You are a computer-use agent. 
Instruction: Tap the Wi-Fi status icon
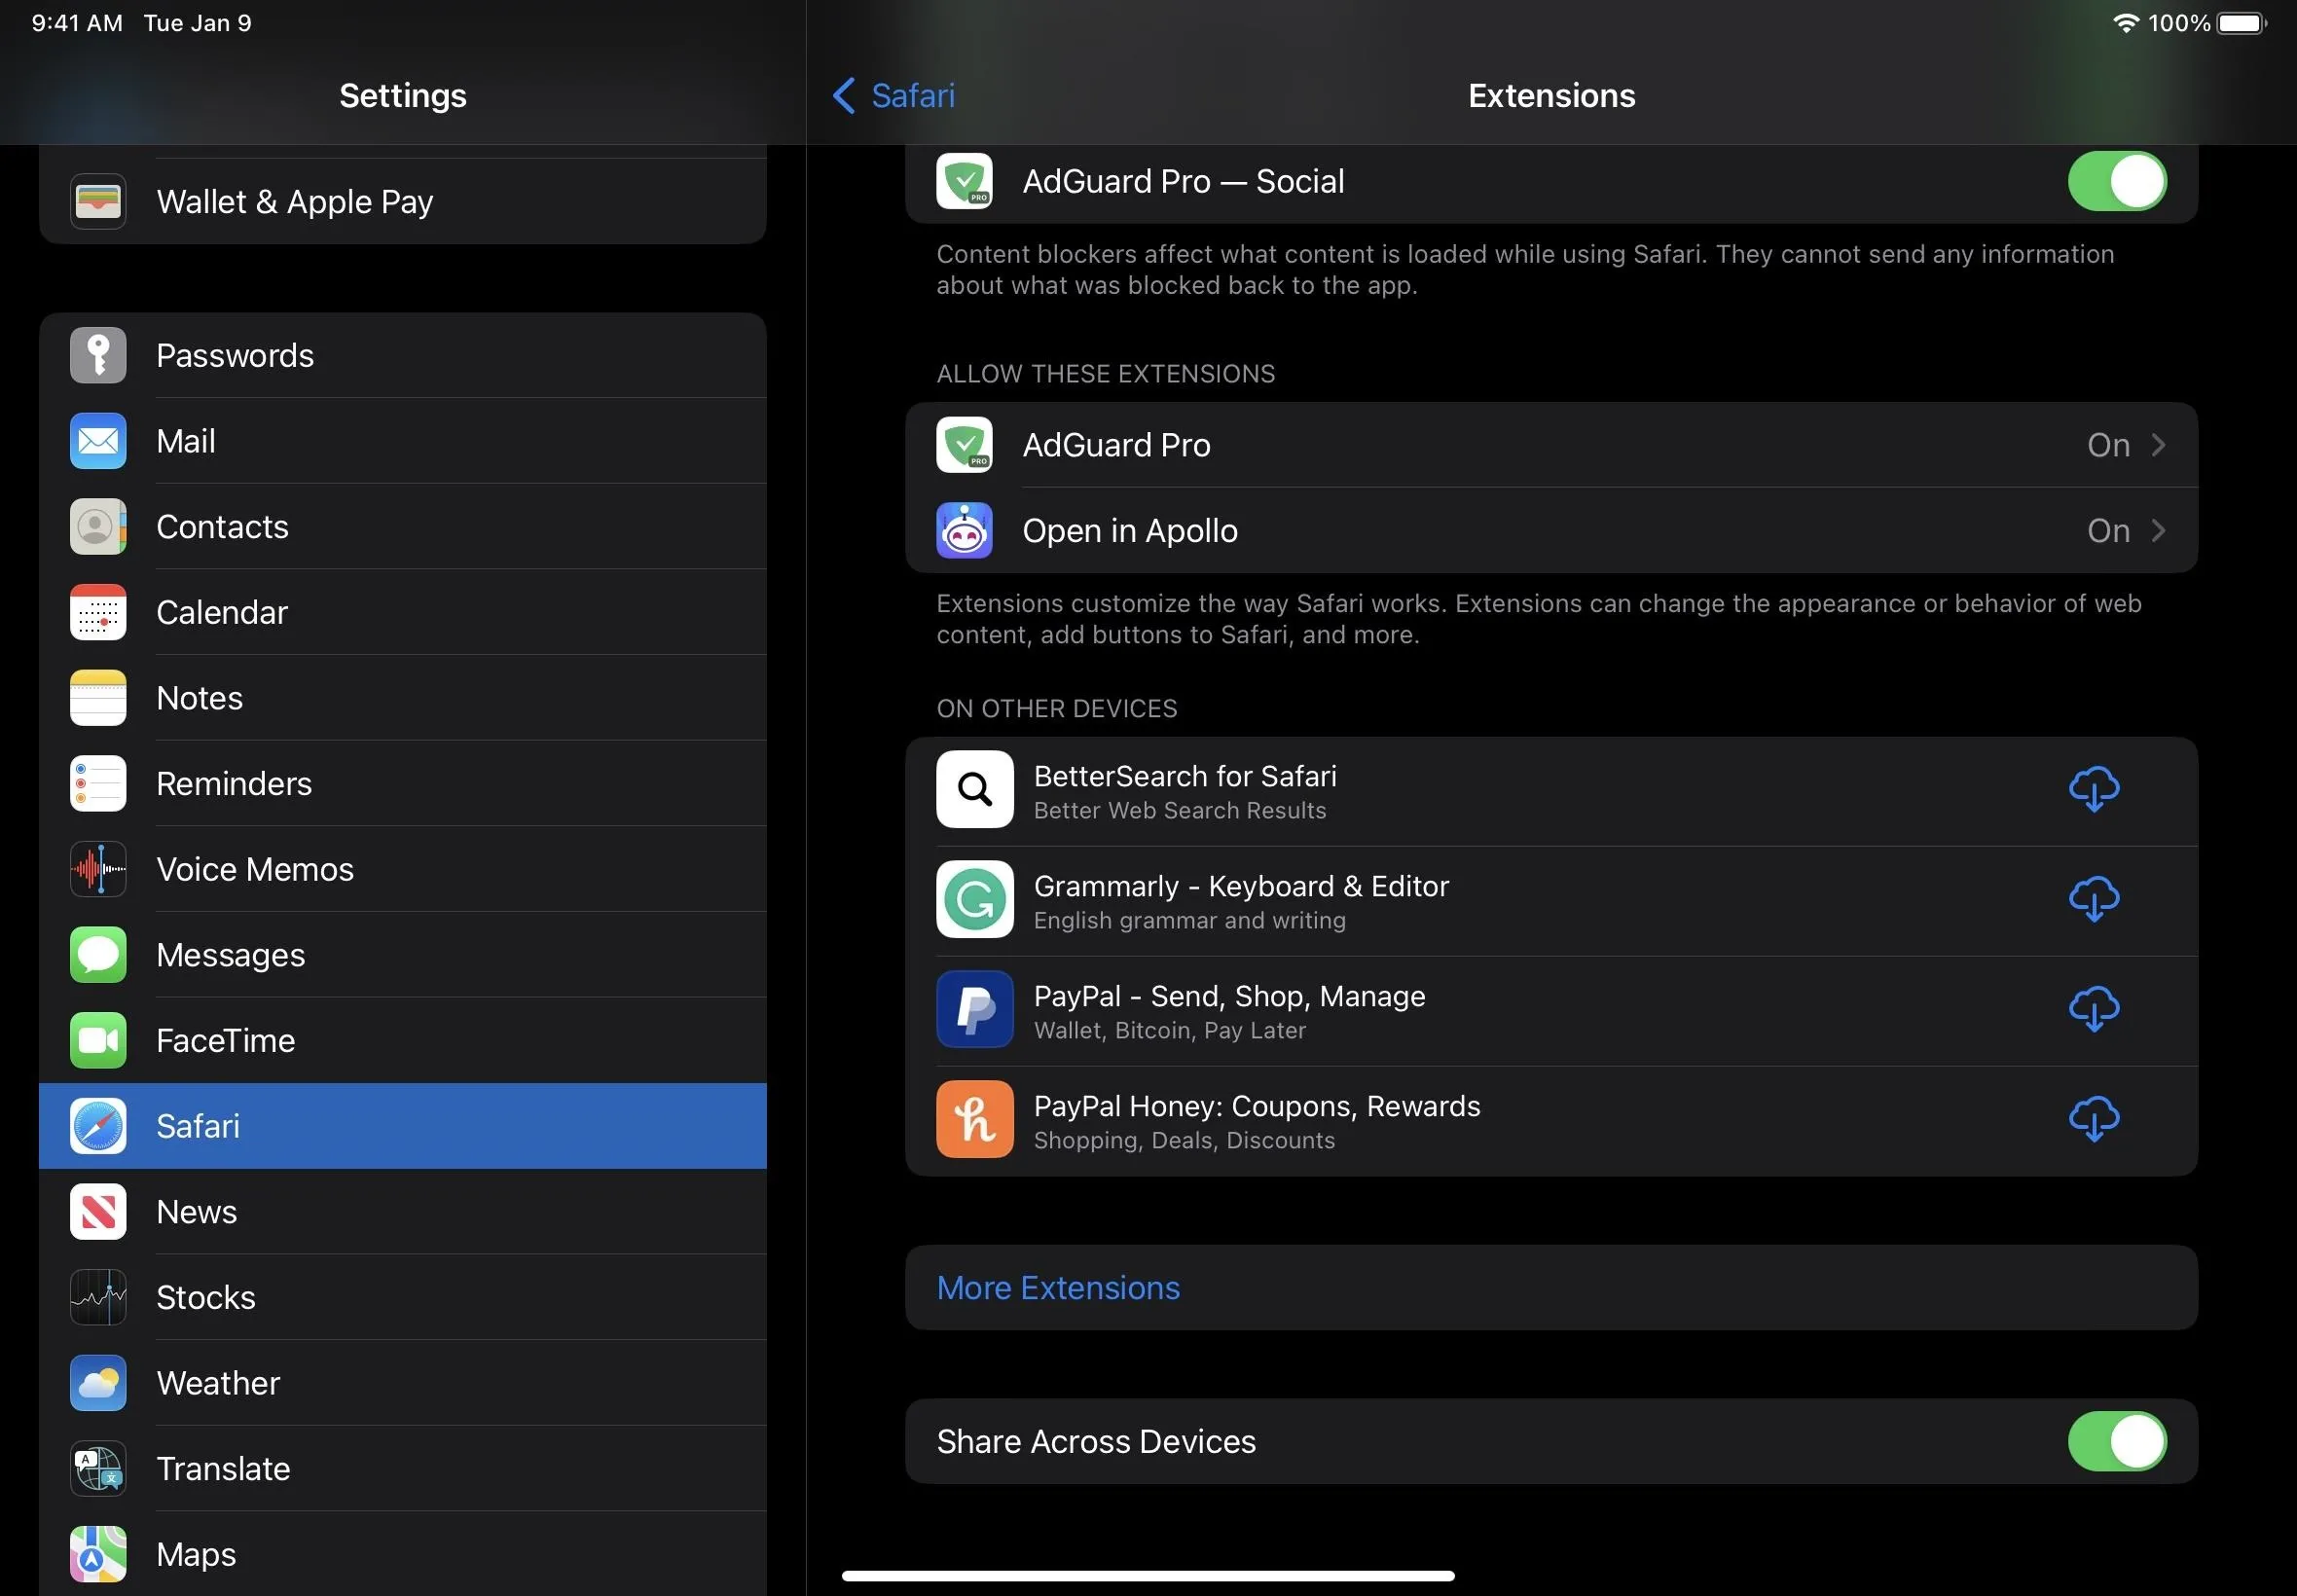tap(2126, 23)
